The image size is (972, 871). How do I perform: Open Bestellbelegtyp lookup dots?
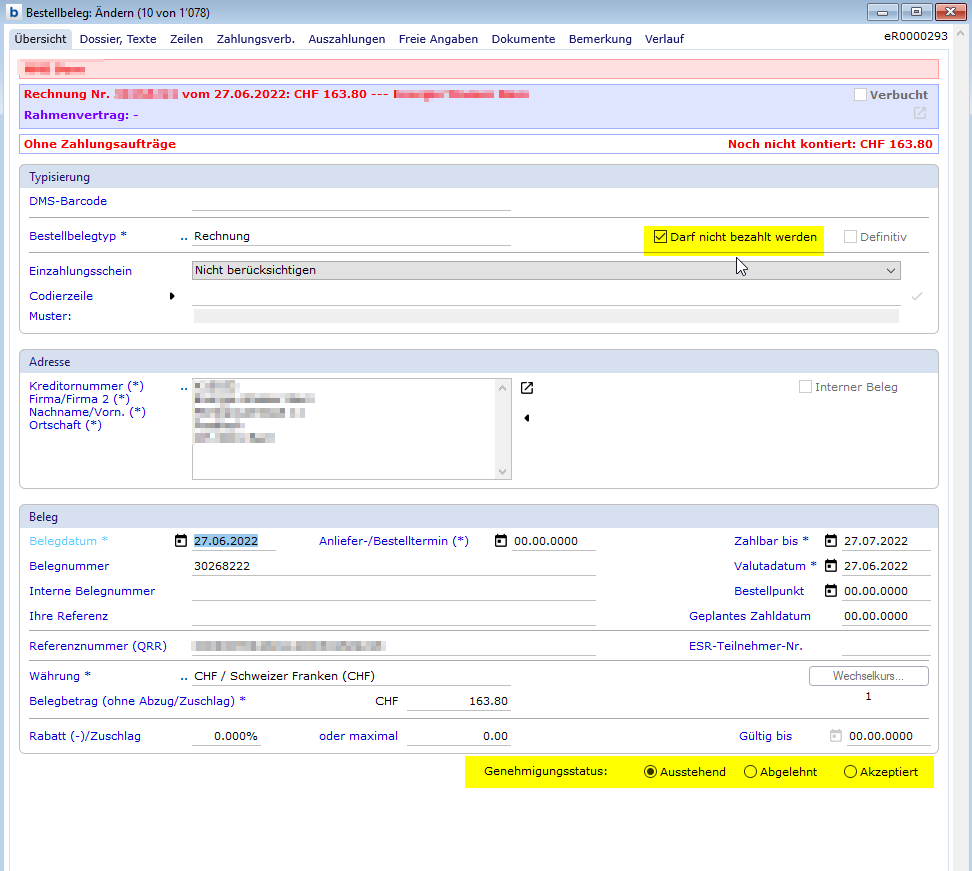[x=183, y=237]
